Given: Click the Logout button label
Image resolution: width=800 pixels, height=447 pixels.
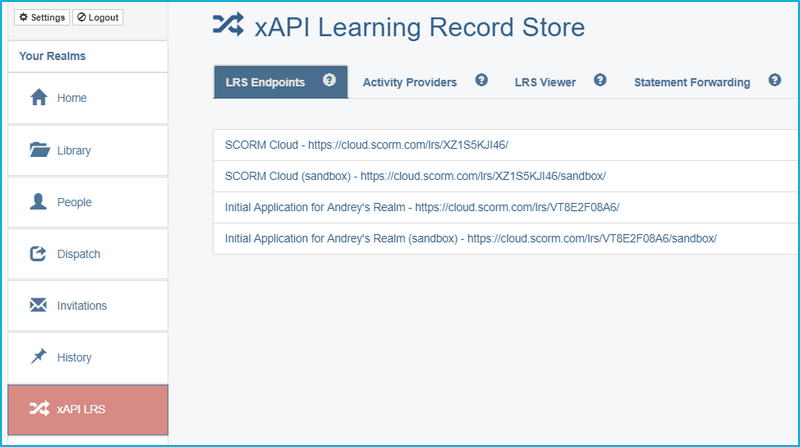Looking at the screenshot, I should (x=103, y=17).
